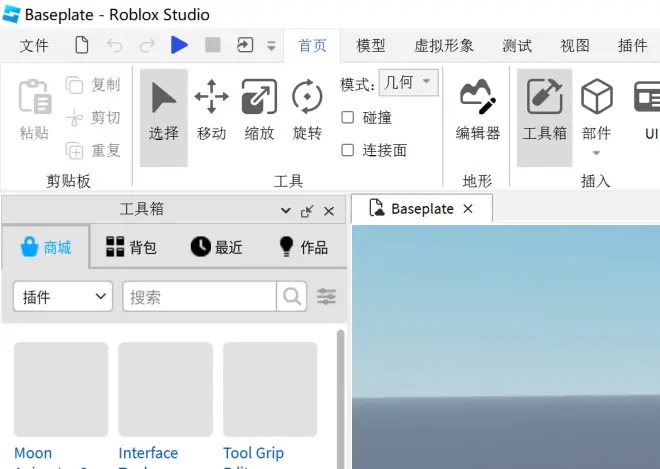Click the undo arrow icon

[x=114, y=45]
